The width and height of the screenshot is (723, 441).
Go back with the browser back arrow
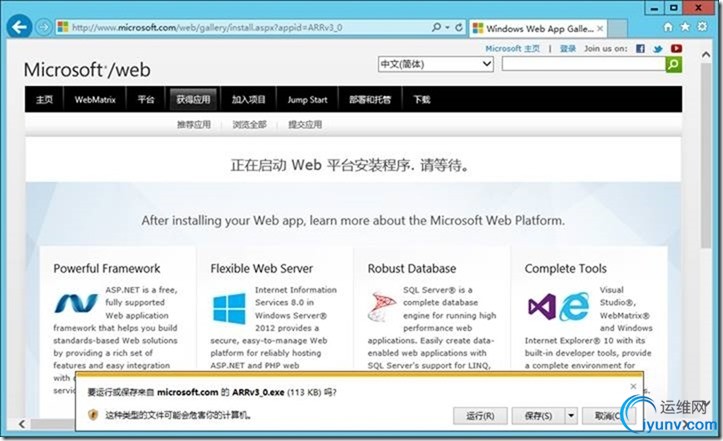tap(19, 27)
